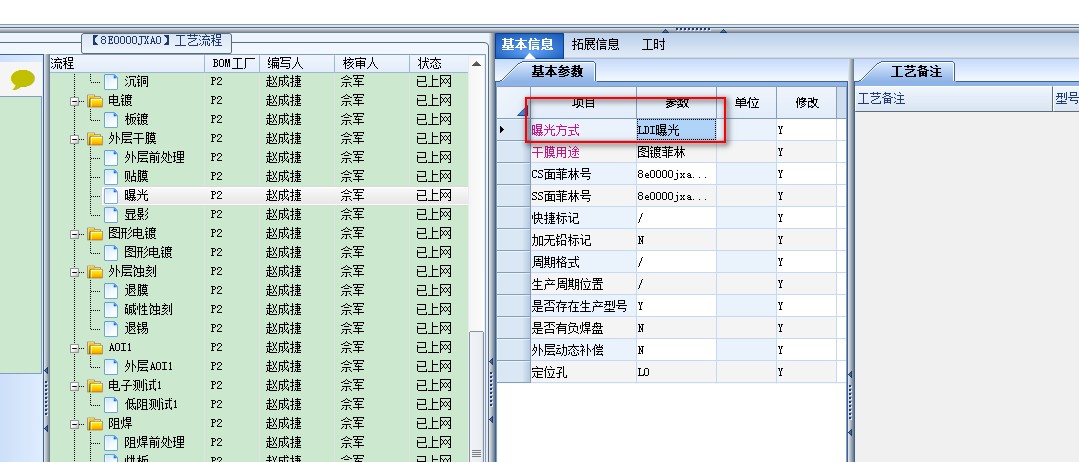Click the 工艺备注 column header in notes grid
This screenshot has width=1079, height=462.
click(x=954, y=98)
